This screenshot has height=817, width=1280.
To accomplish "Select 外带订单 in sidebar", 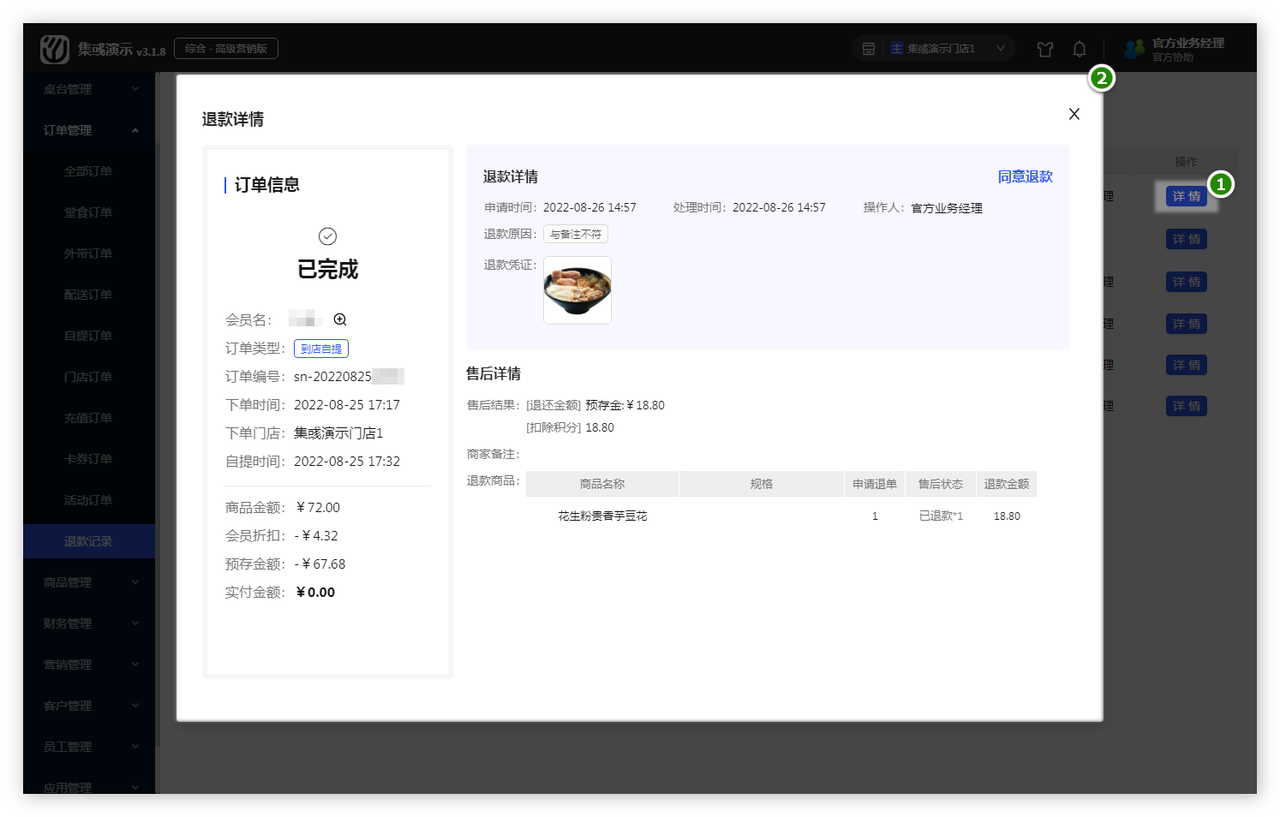I will pos(88,253).
